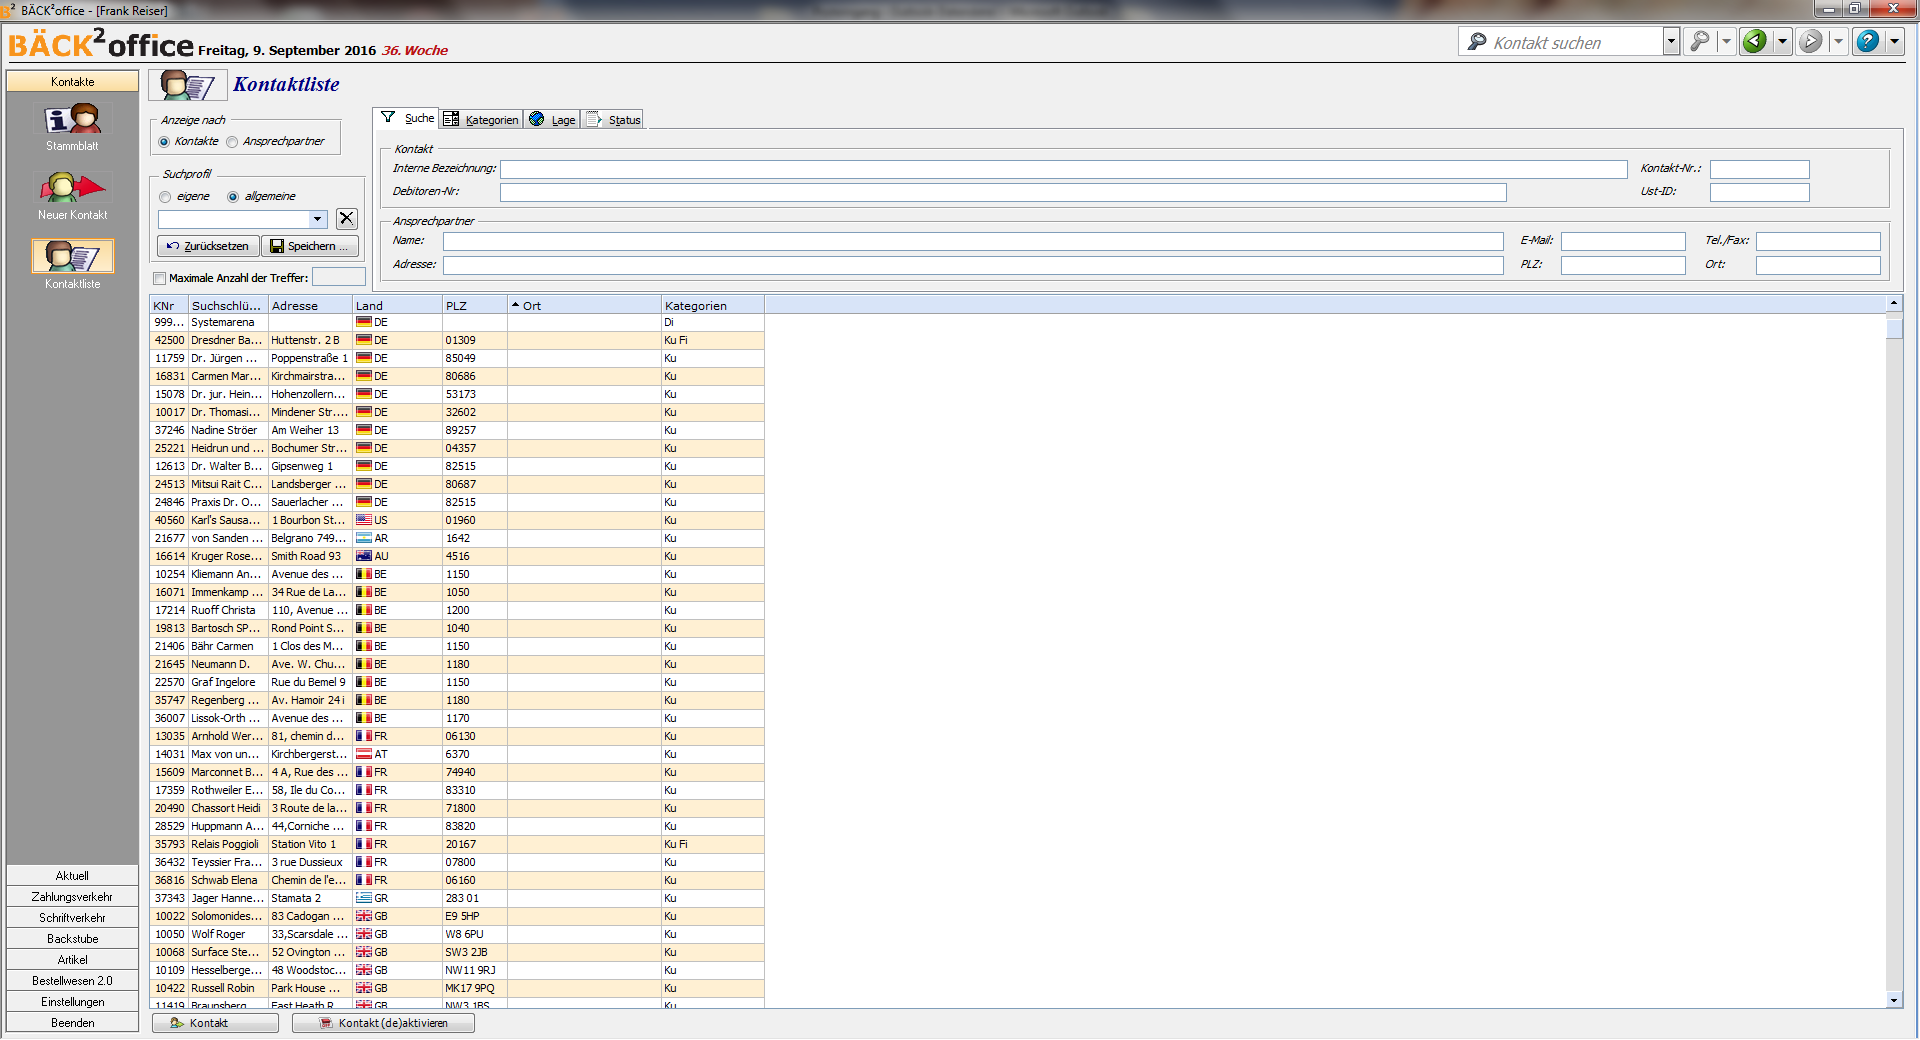Delete search profile with X button
This screenshot has height=1040, width=1920.
point(346,219)
